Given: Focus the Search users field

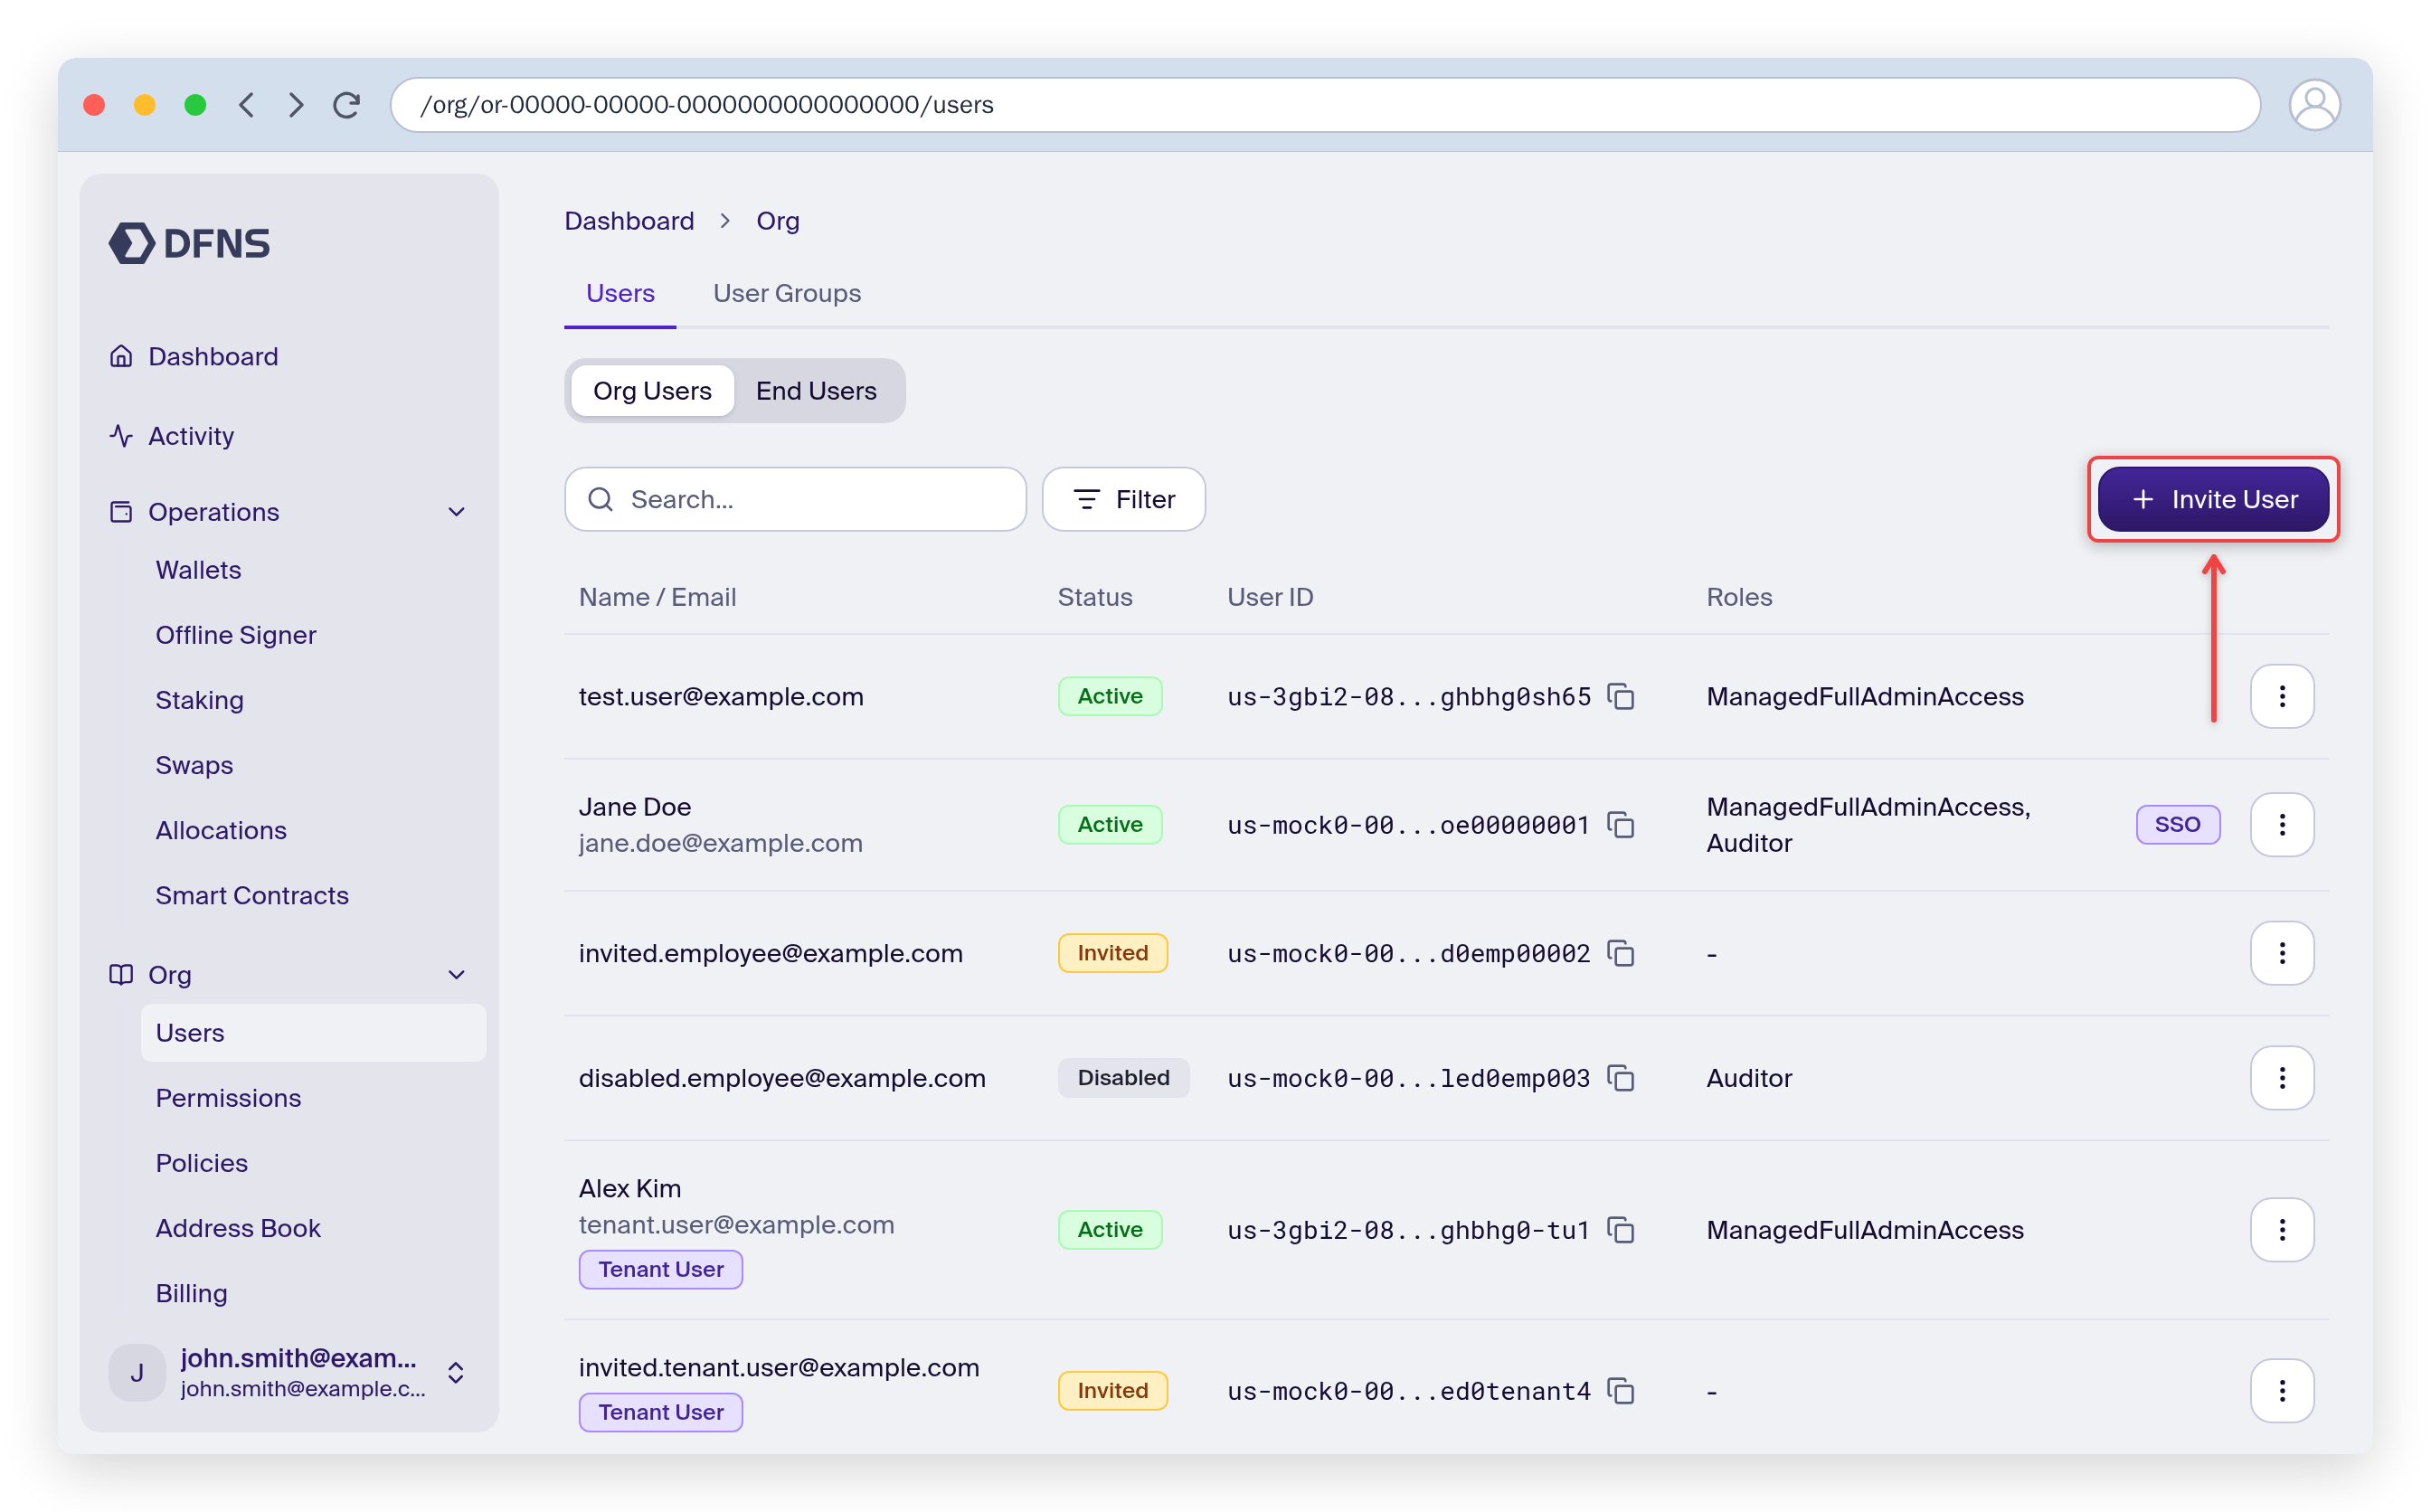Looking at the screenshot, I should coord(795,499).
